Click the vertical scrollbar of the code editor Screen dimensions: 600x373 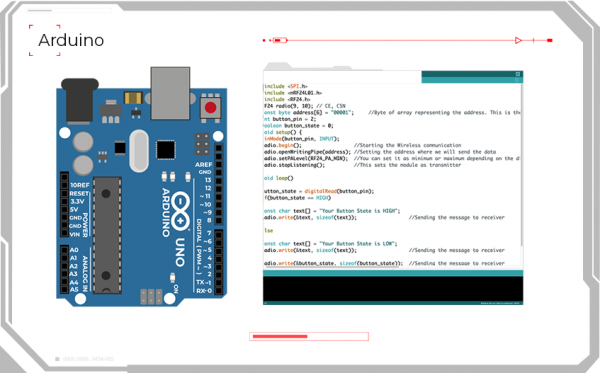coord(522,165)
